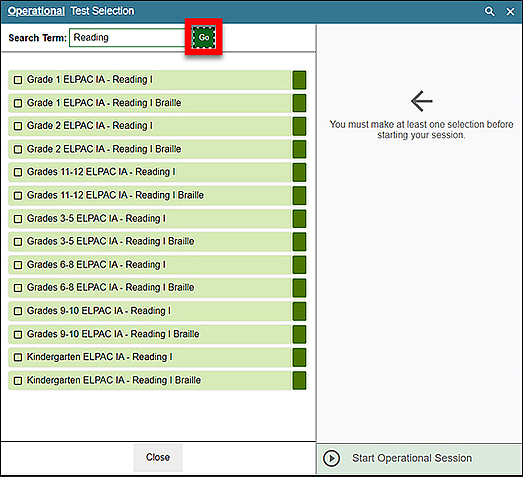This screenshot has height=477, width=523.
Task: Click dark green block on Grade 1 Reading I row
Action: [x=299, y=80]
